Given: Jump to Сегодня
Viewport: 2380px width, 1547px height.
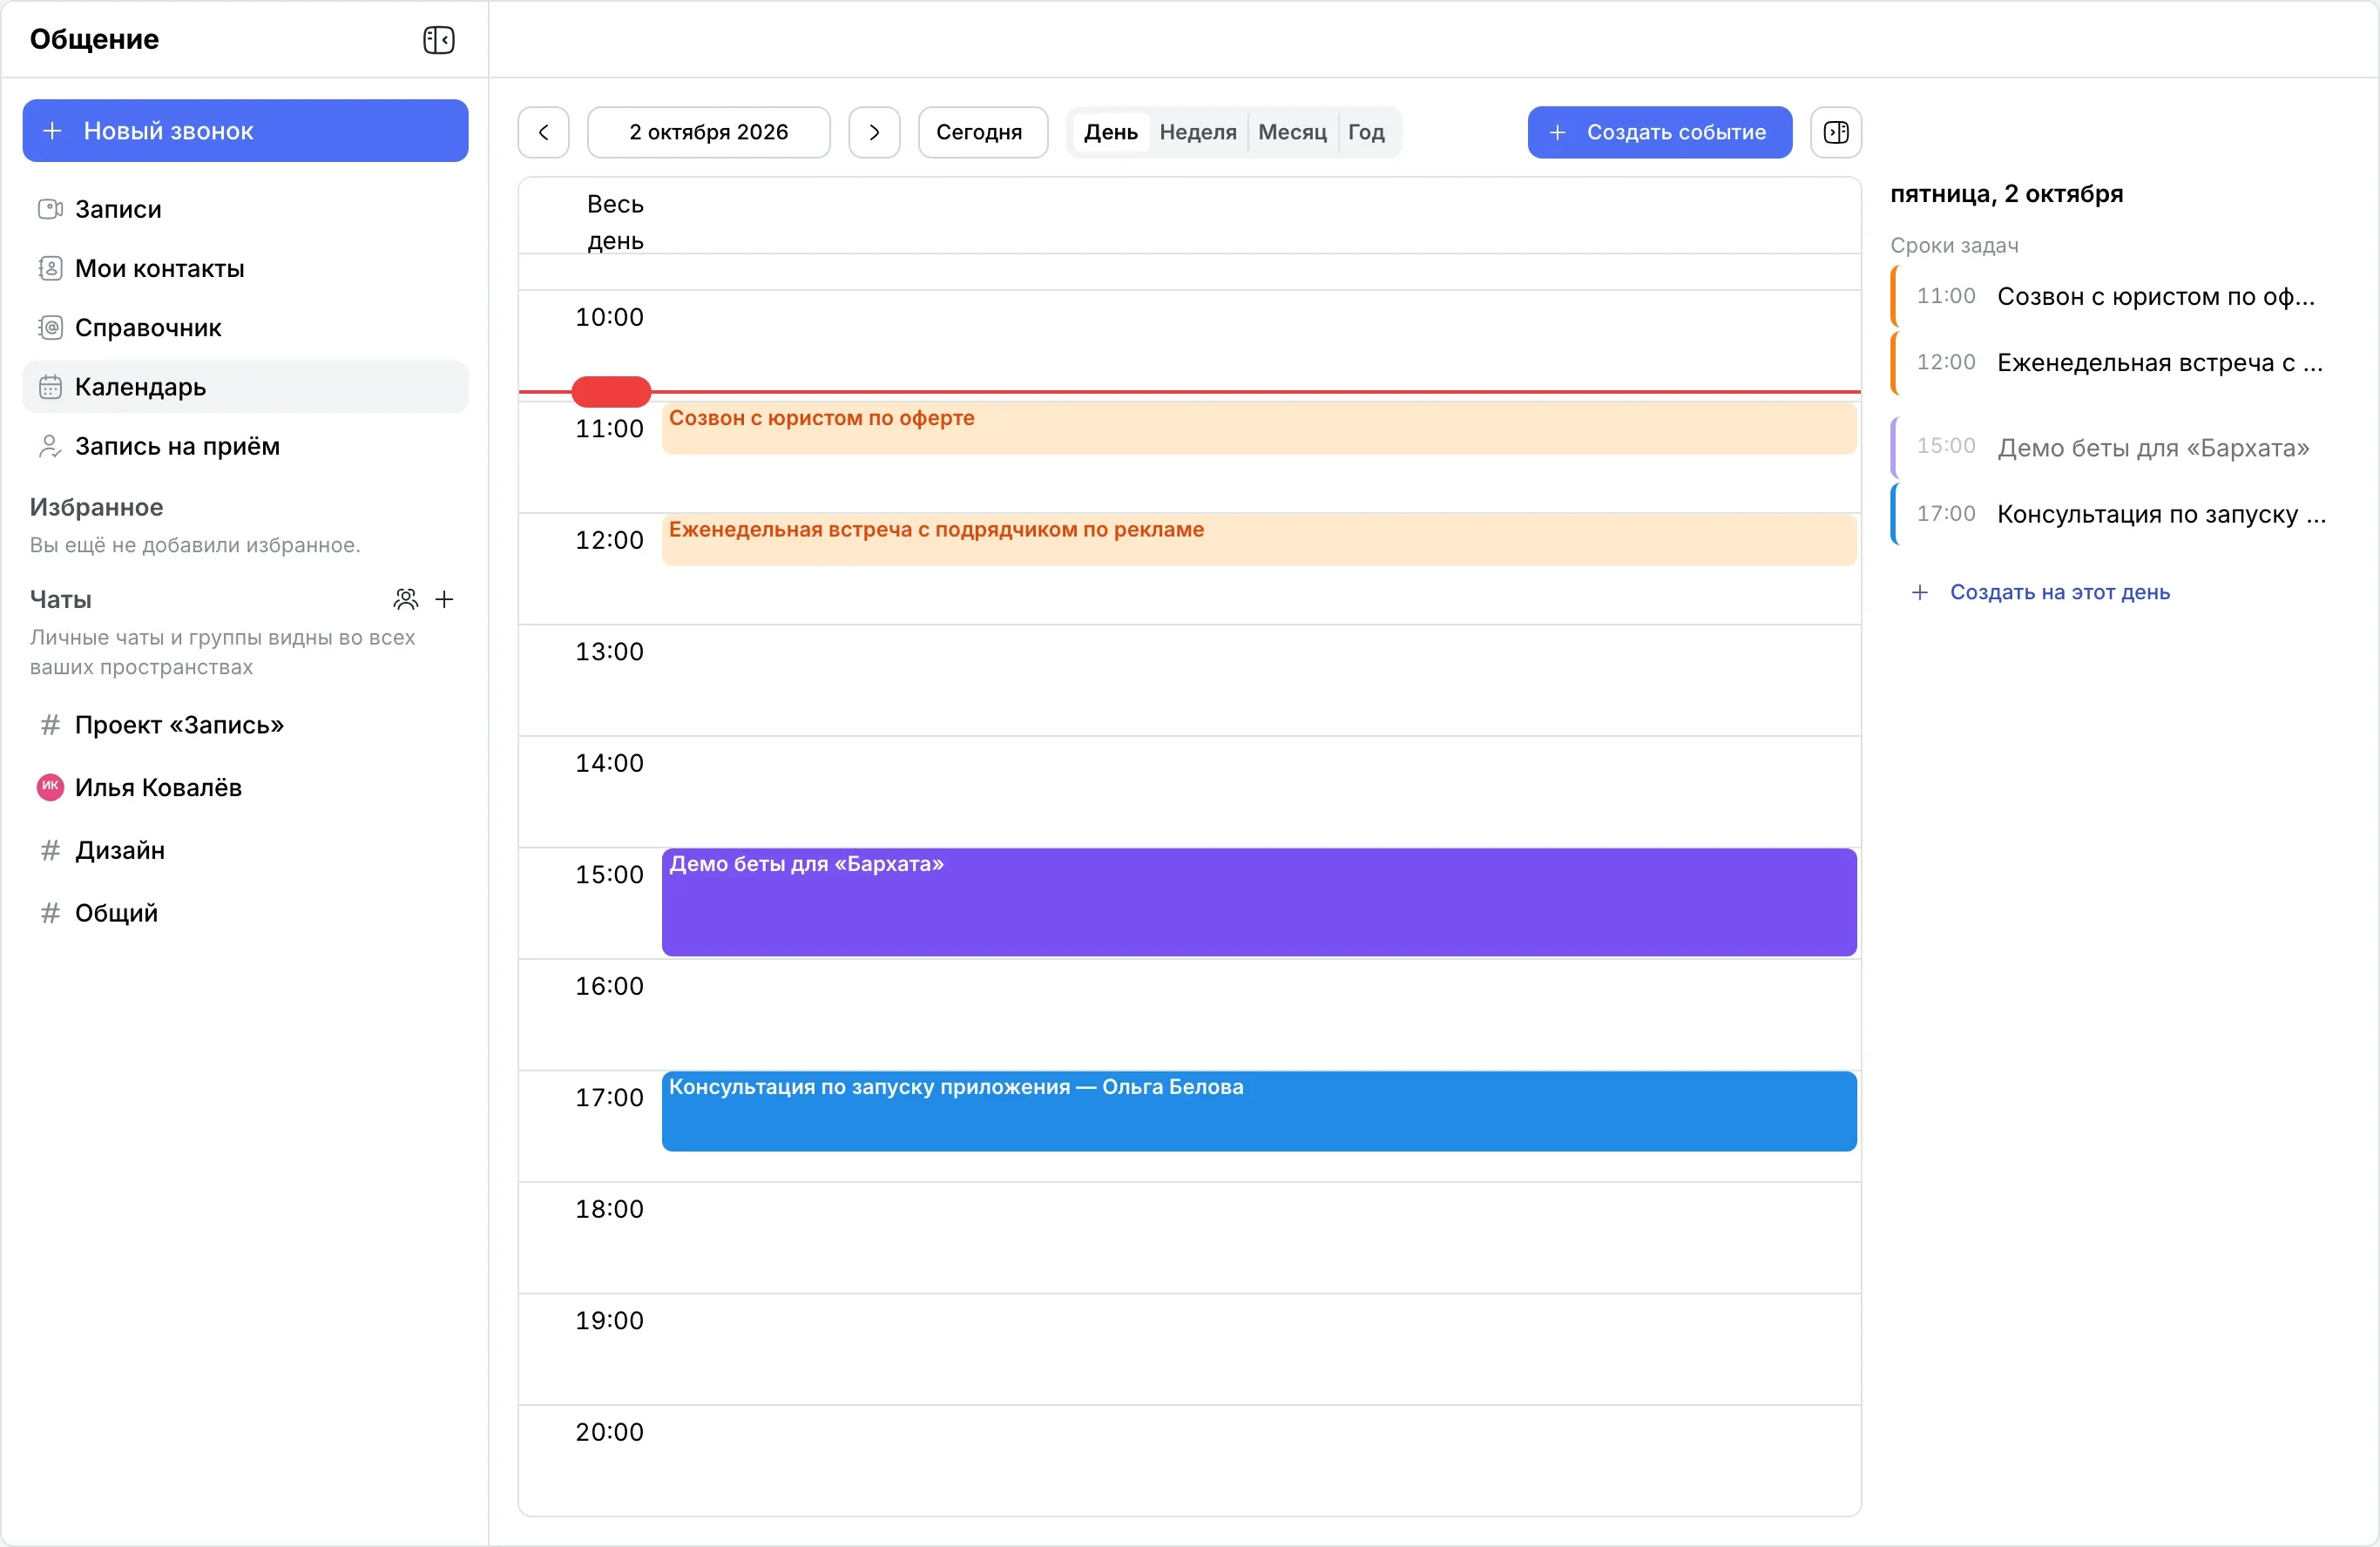Looking at the screenshot, I should point(983,132).
